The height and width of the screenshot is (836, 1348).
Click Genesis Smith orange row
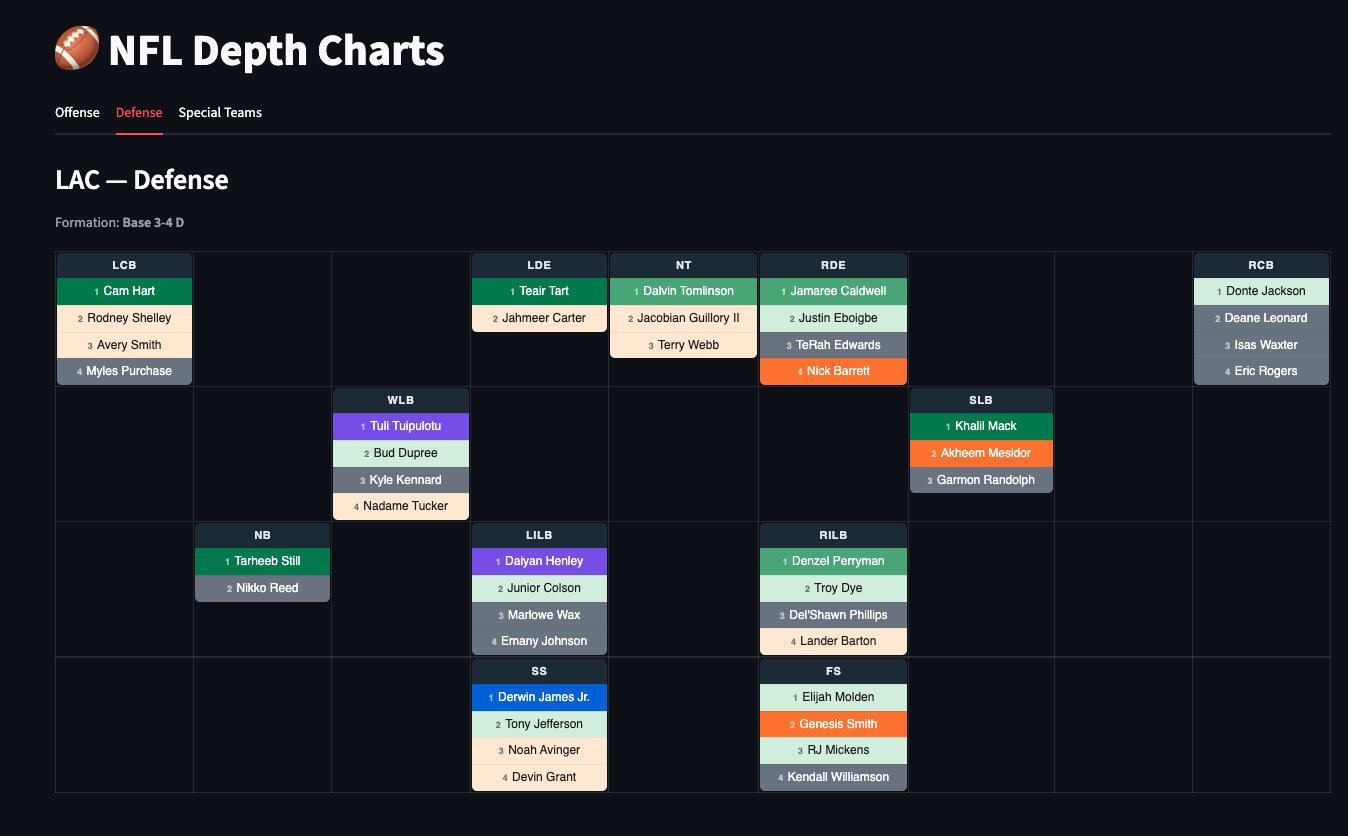833,724
